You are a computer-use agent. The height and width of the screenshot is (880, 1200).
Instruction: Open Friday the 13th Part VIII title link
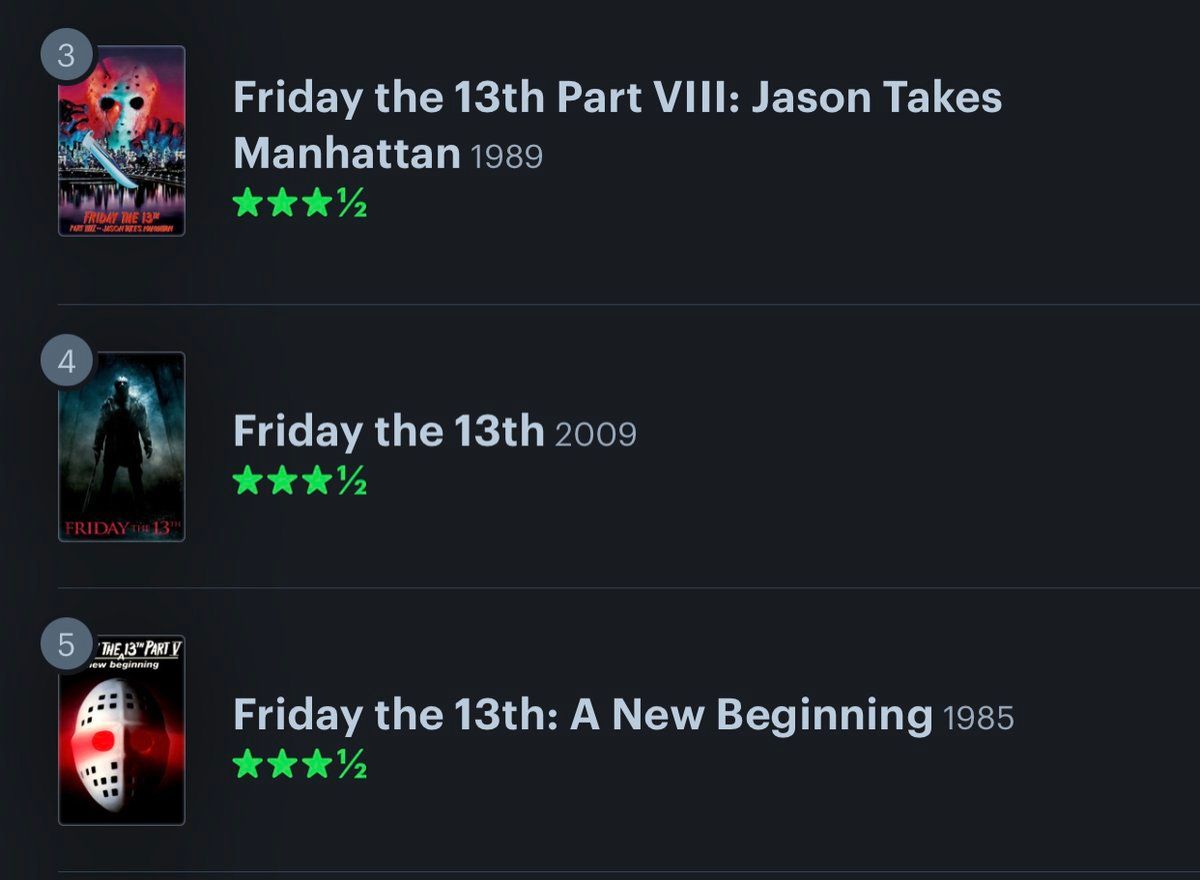tap(616, 98)
